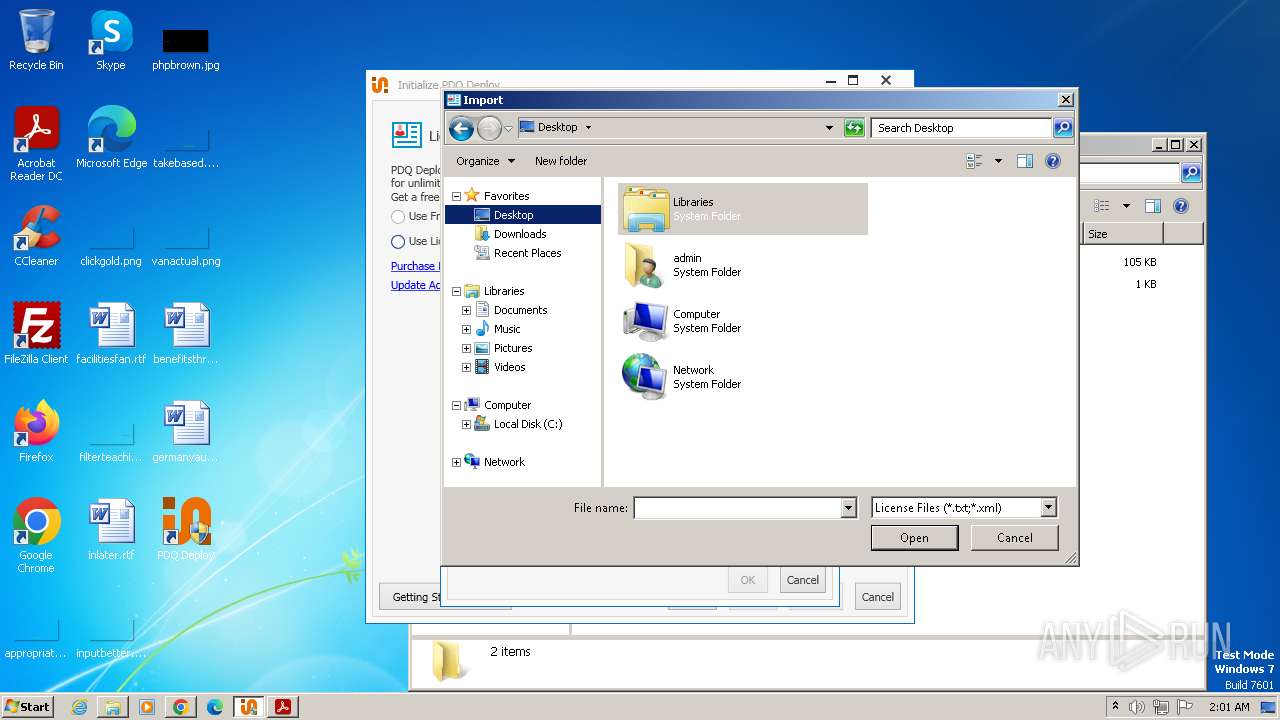
Task: Click the File name input field
Action: point(737,508)
